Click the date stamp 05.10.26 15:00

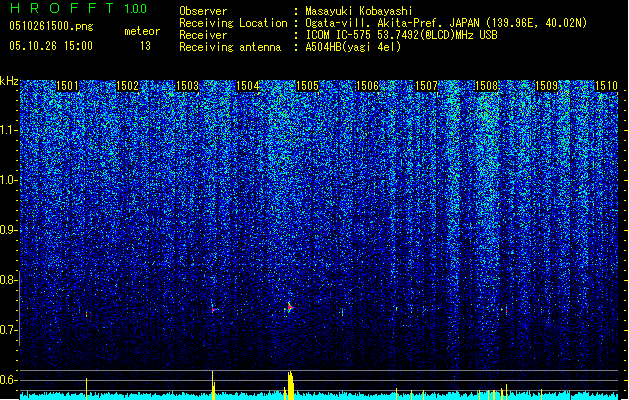pos(51,46)
